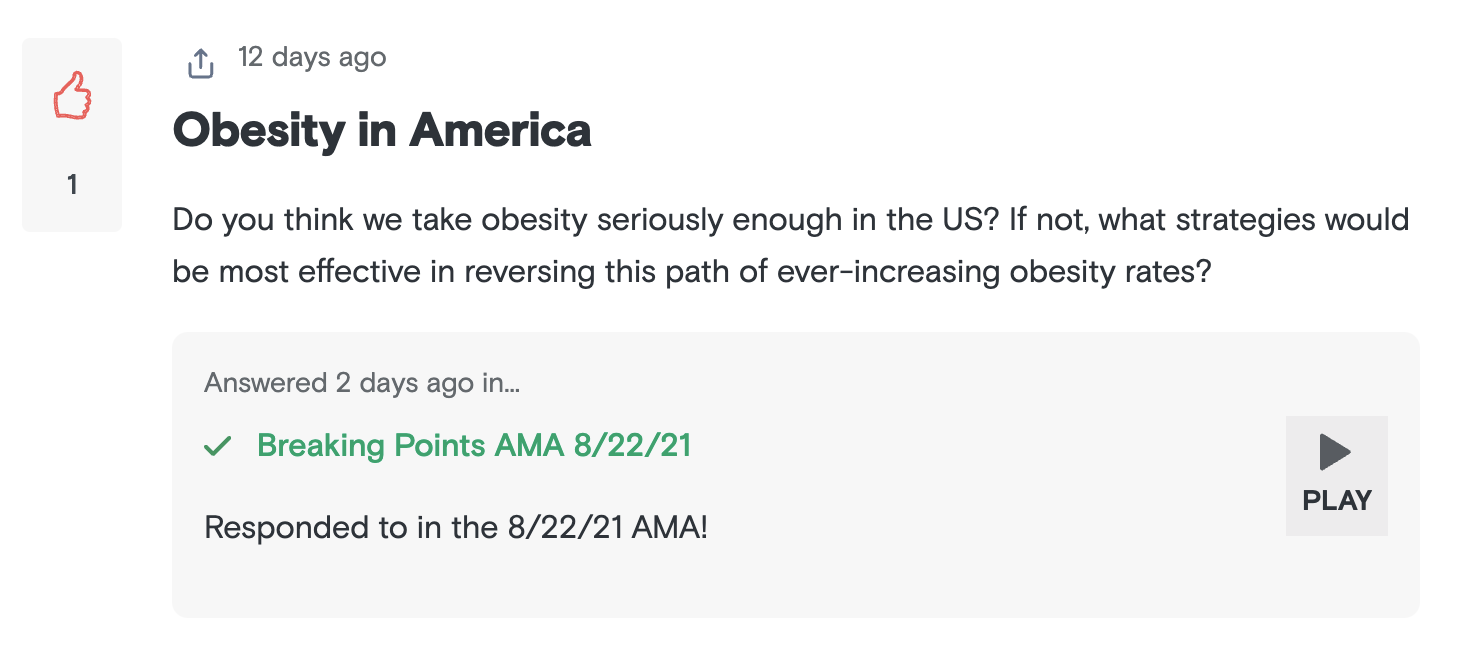Click the green checkmark next to Breaking Points
The height and width of the screenshot is (654, 1466).
tap(218, 446)
